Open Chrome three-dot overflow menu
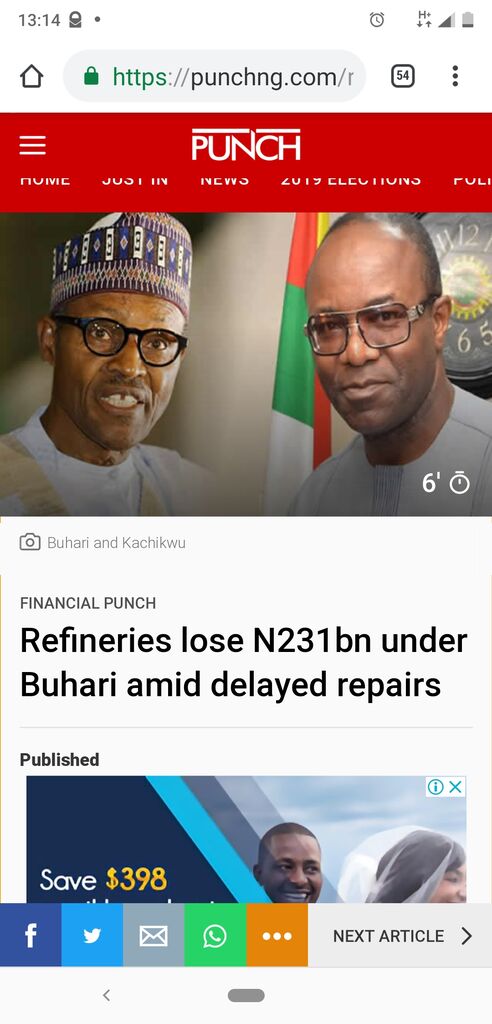Image resolution: width=492 pixels, height=1024 pixels. coord(455,76)
